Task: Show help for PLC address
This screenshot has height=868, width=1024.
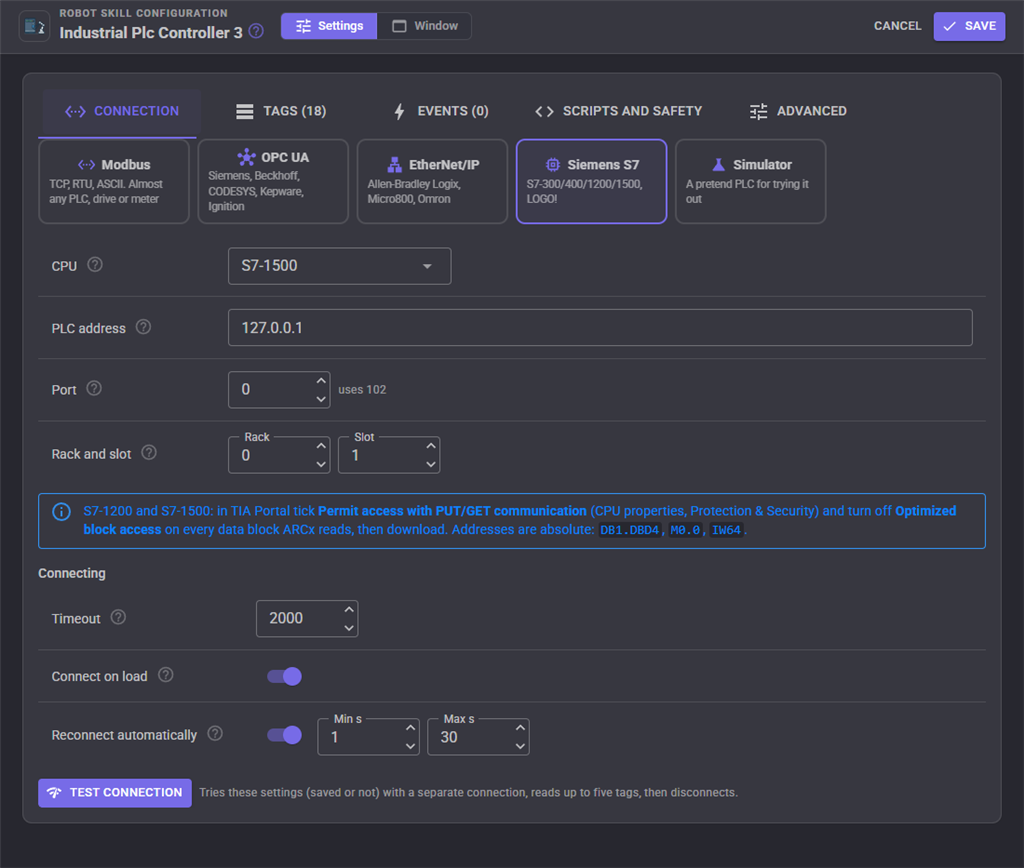Action: [143, 327]
